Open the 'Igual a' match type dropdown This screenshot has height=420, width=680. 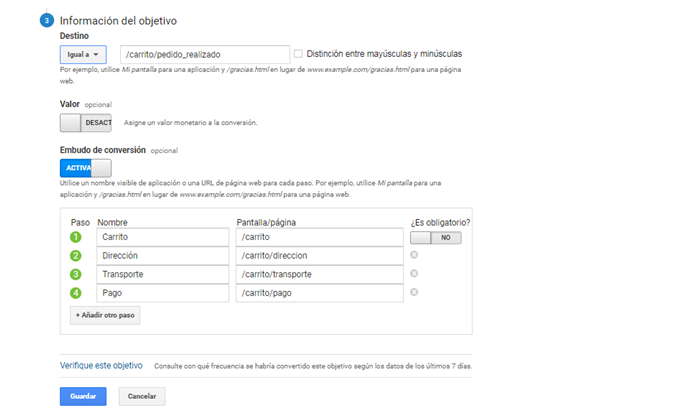(83, 55)
